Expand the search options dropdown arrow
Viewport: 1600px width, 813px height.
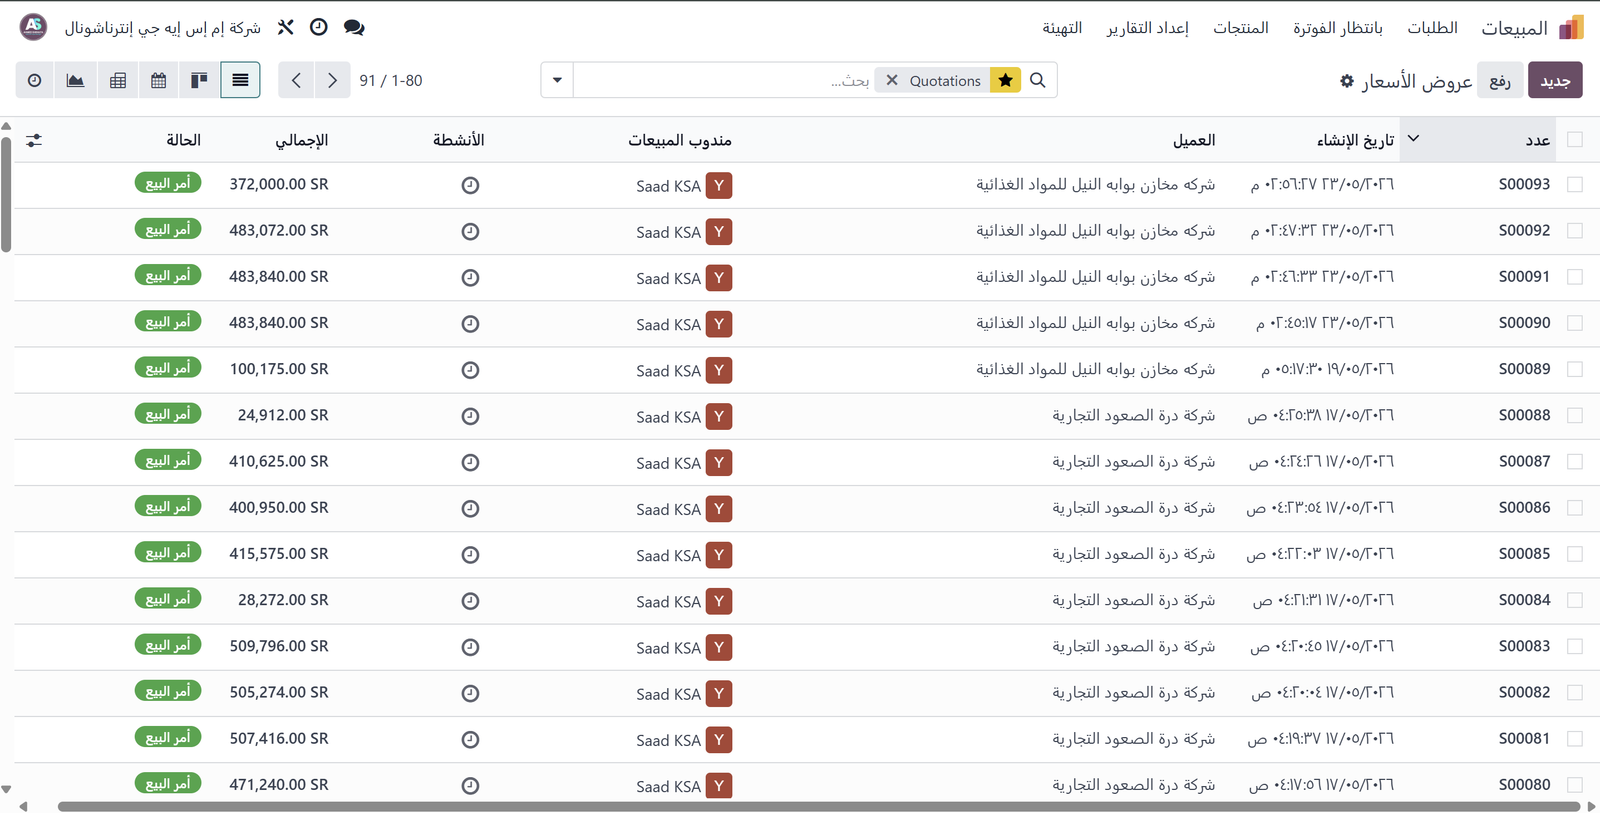557,80
